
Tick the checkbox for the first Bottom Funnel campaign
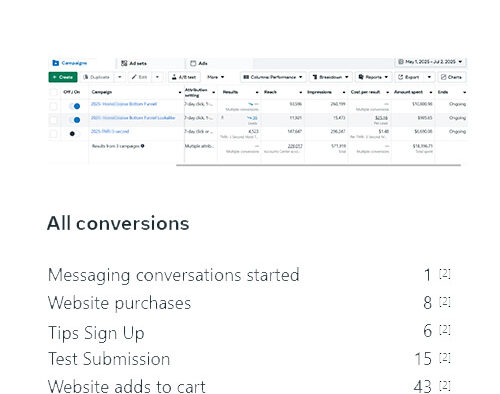pyautogui.click(x=53, y=106)
